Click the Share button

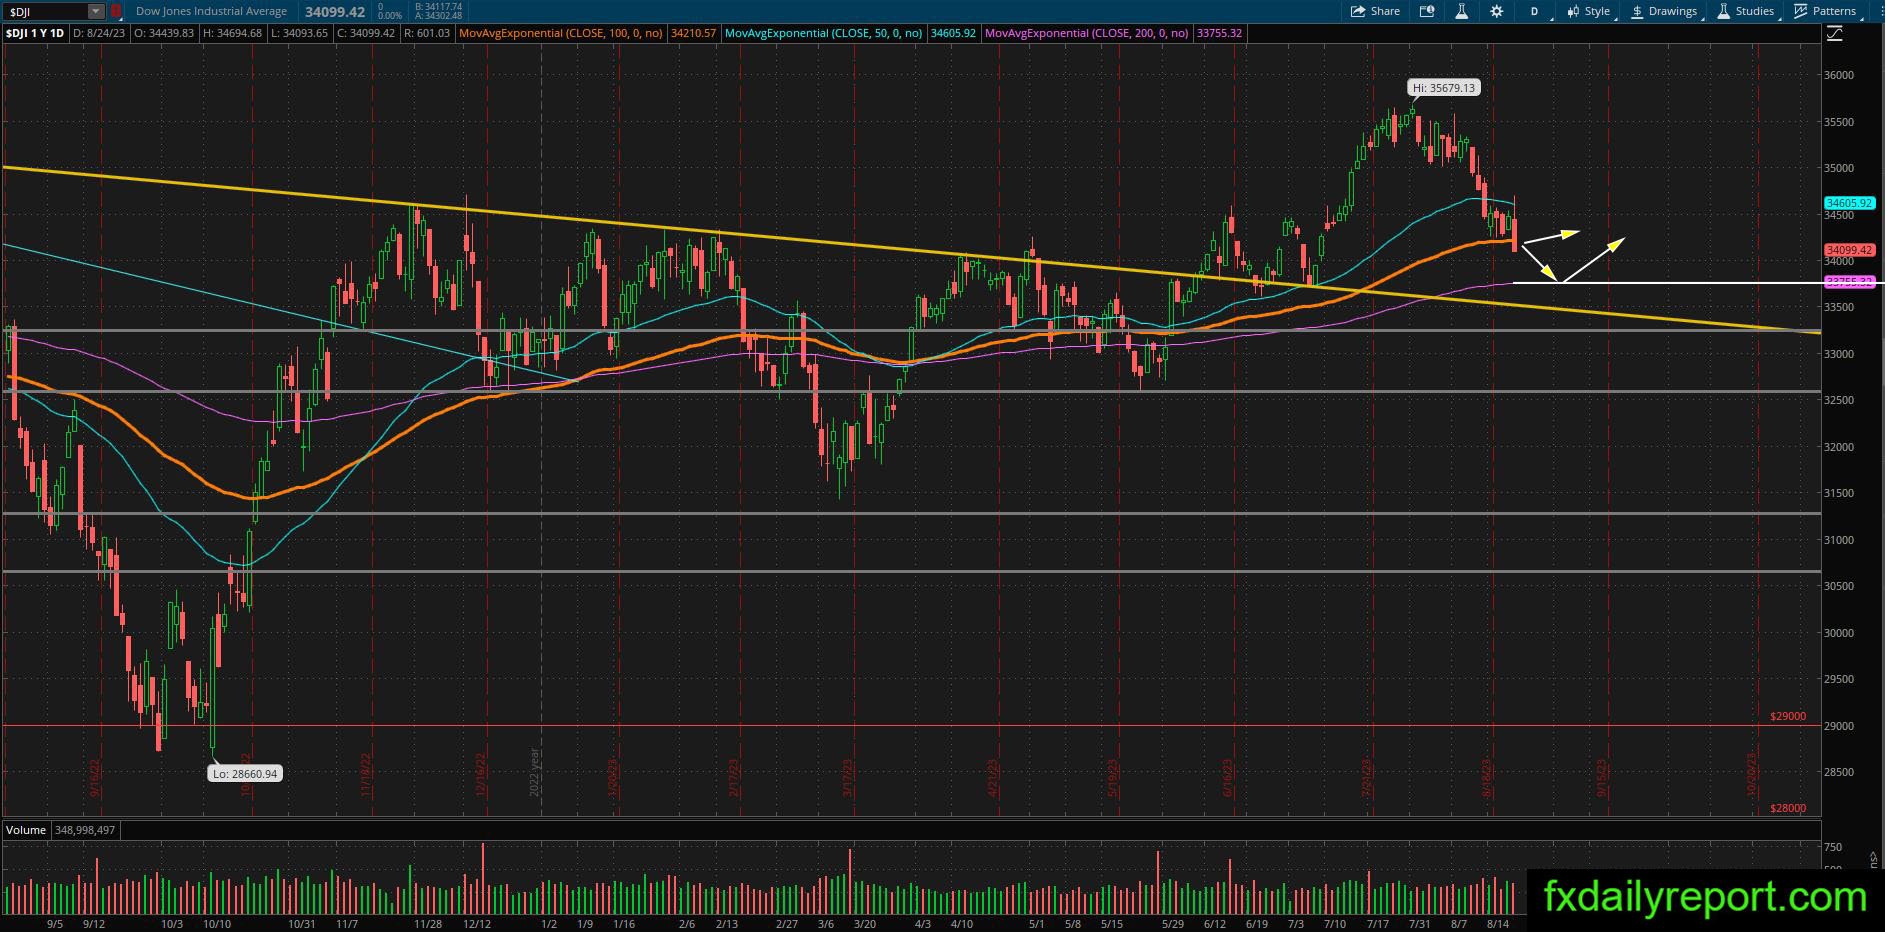[1375, 11]
